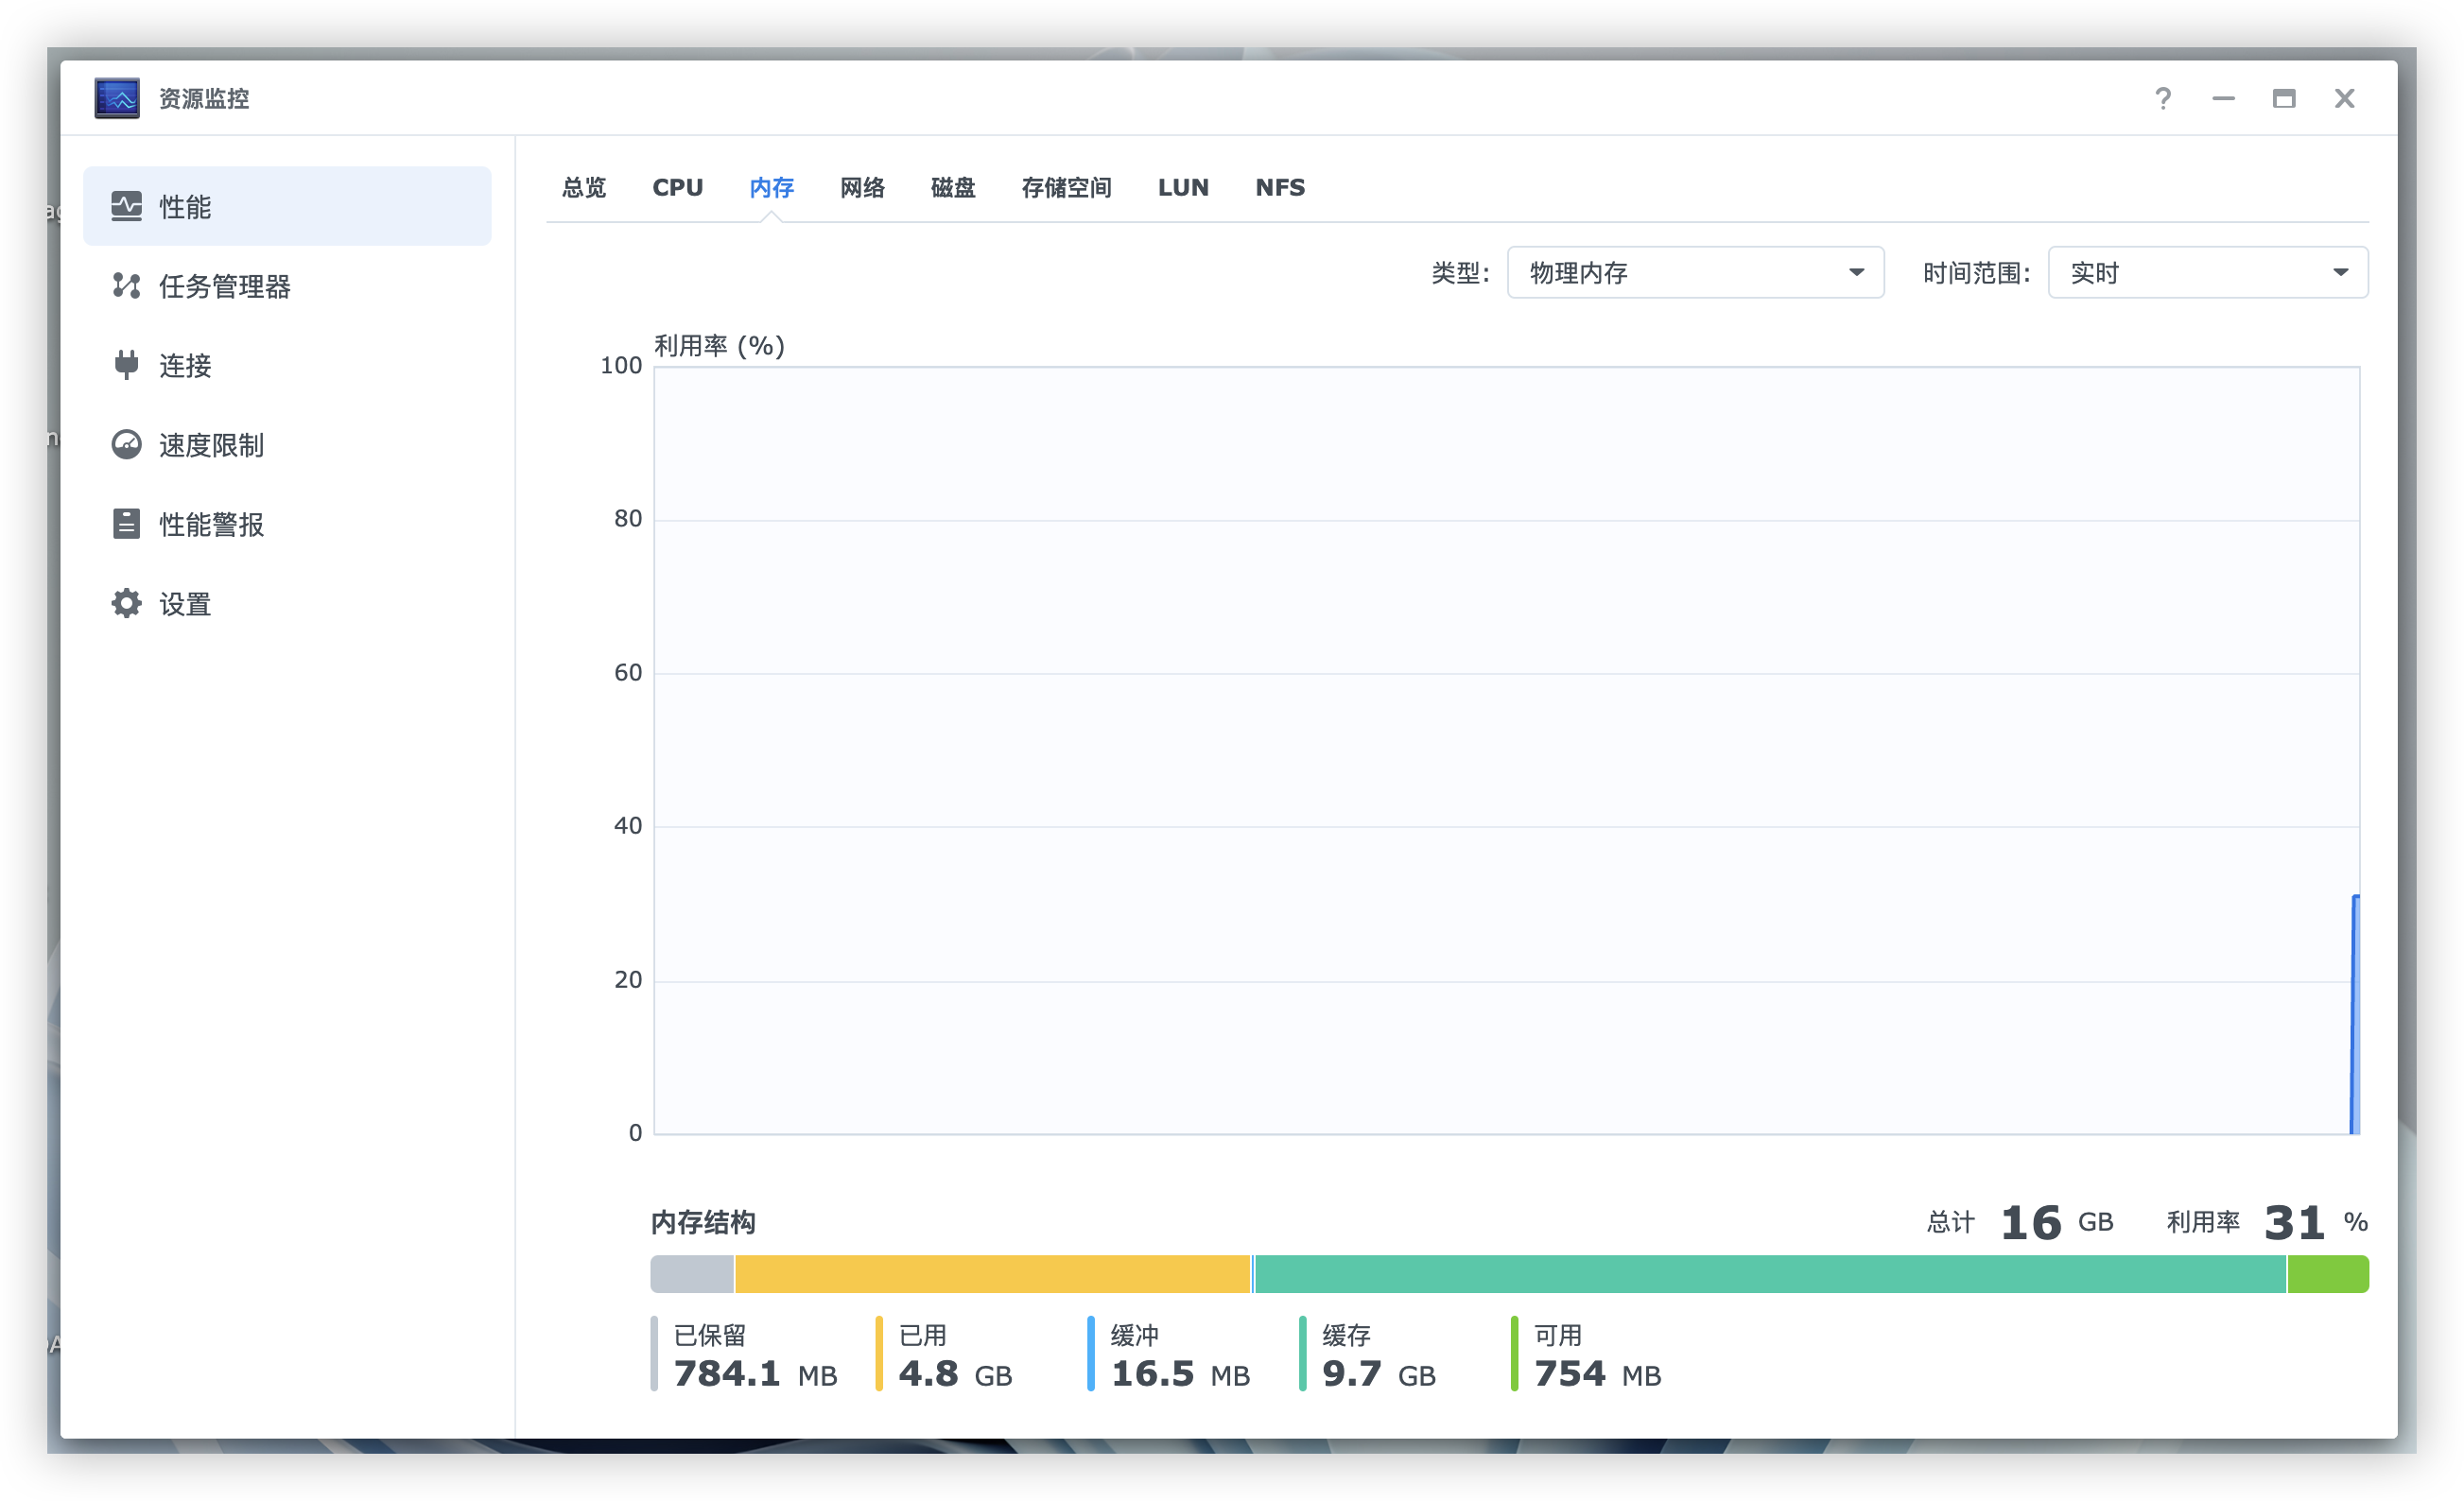Screen dimensions: 2464x1501
Task: Click the arrow on 物理内存 combo box
Action: 1856,272
